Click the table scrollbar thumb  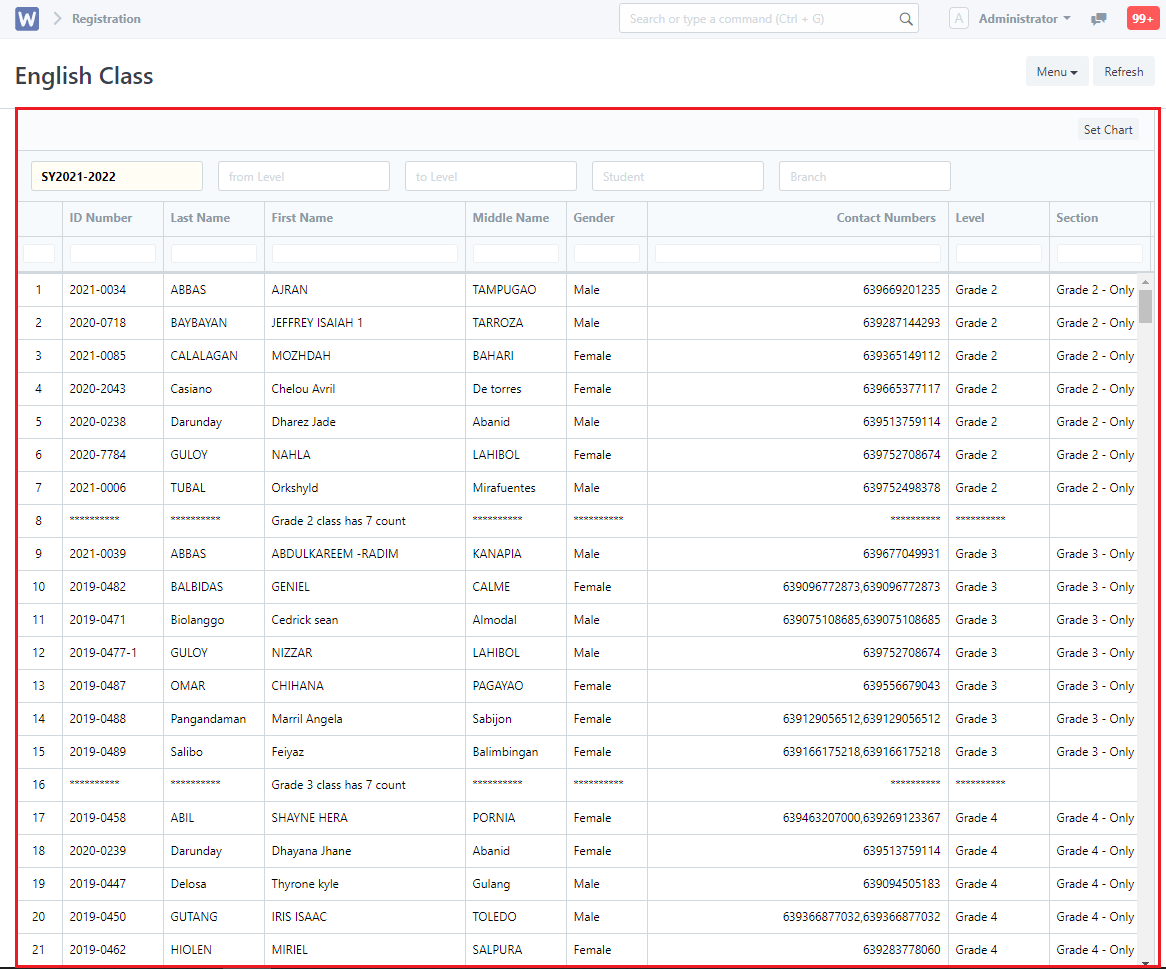point(1145,306)
